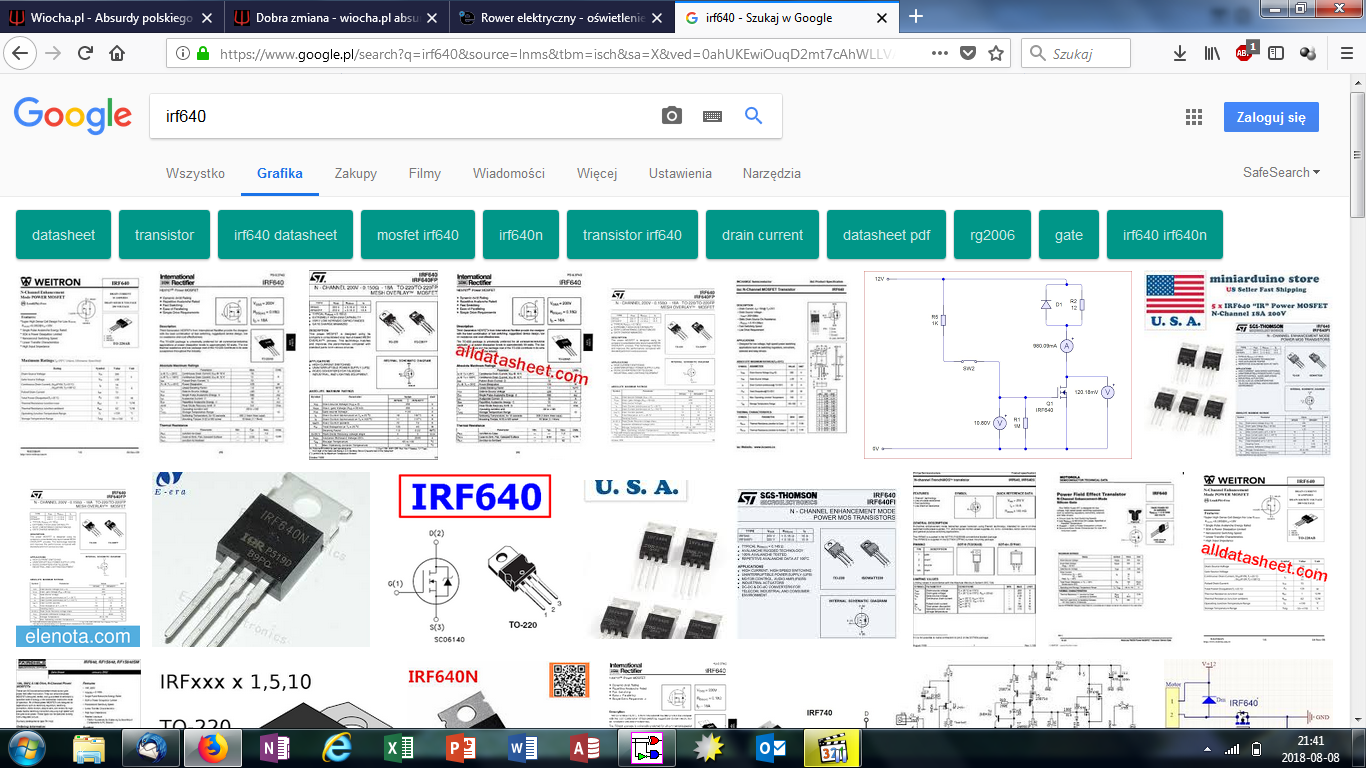Filter images by the rg2006 chip
The width and height of the screenshot is (1366, 768).
pos(993,235)
